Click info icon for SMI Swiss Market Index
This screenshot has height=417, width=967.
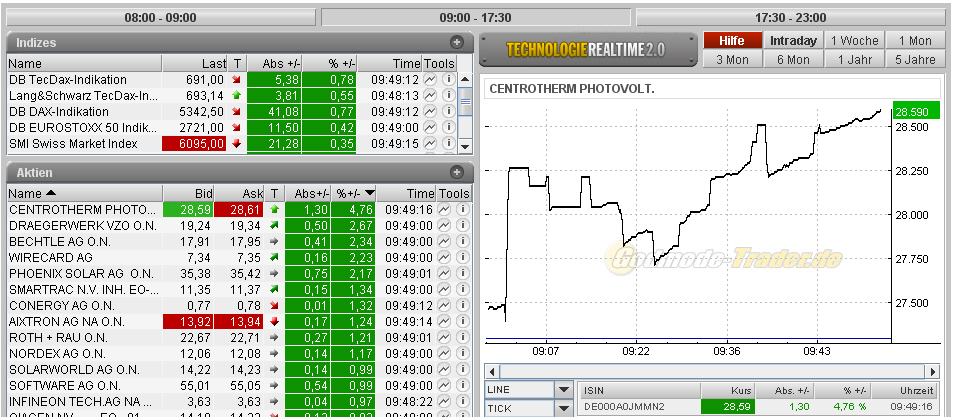(x=448, y=144)
